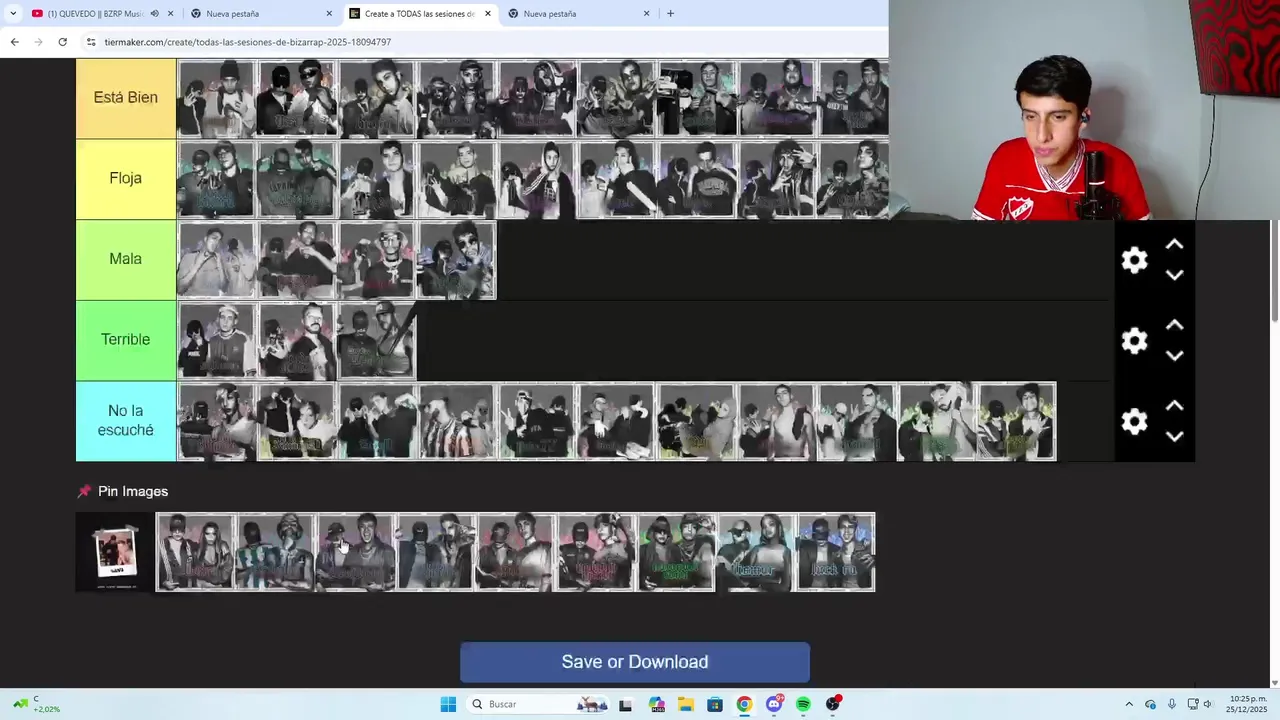The height and width of the screenshot is (720, 1280).
Task: Open volume control in system tray
Action: 1207,704
